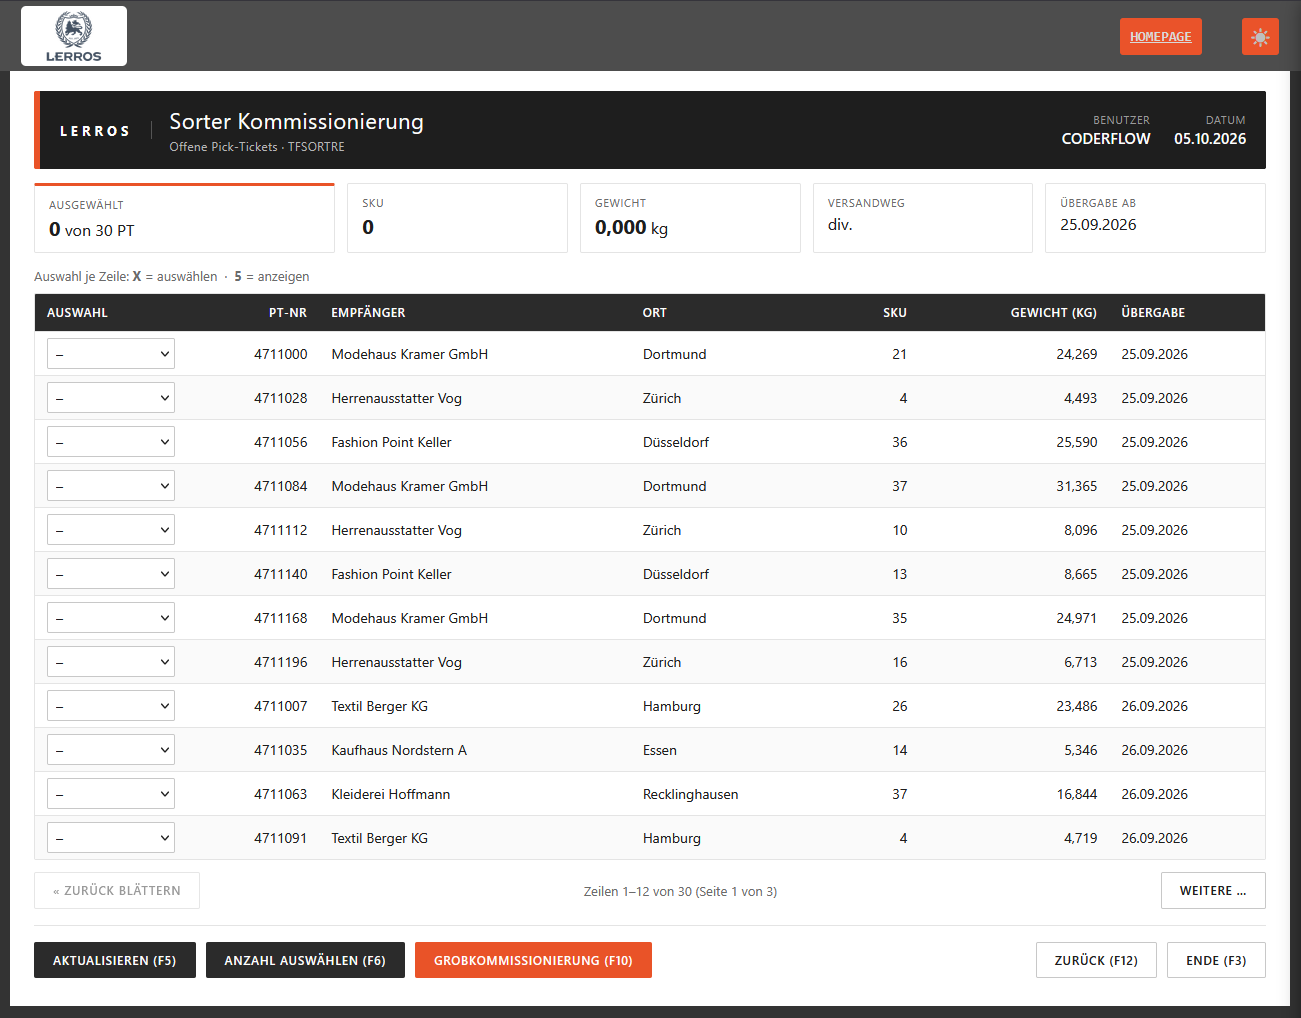
Task: Start Grobkommissionierung (F10)
Action: click(533, 960)
